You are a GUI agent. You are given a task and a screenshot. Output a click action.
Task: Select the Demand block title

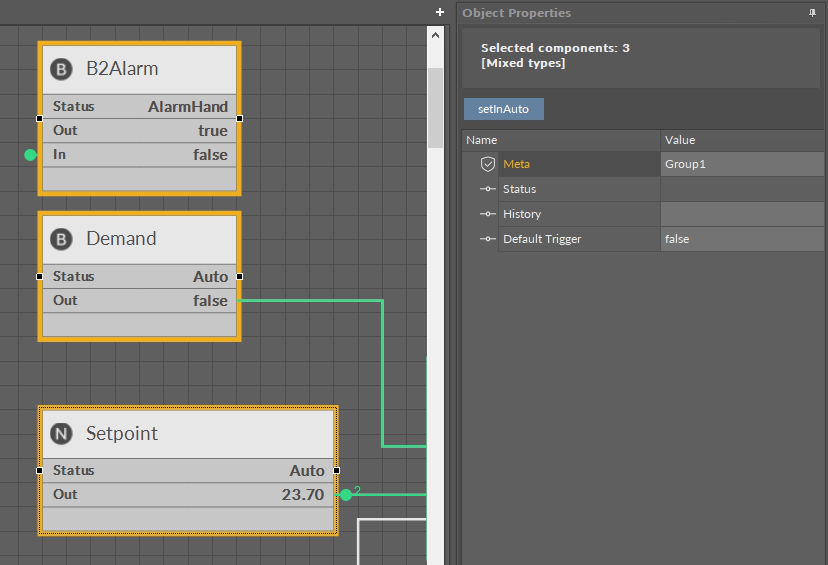121,239
